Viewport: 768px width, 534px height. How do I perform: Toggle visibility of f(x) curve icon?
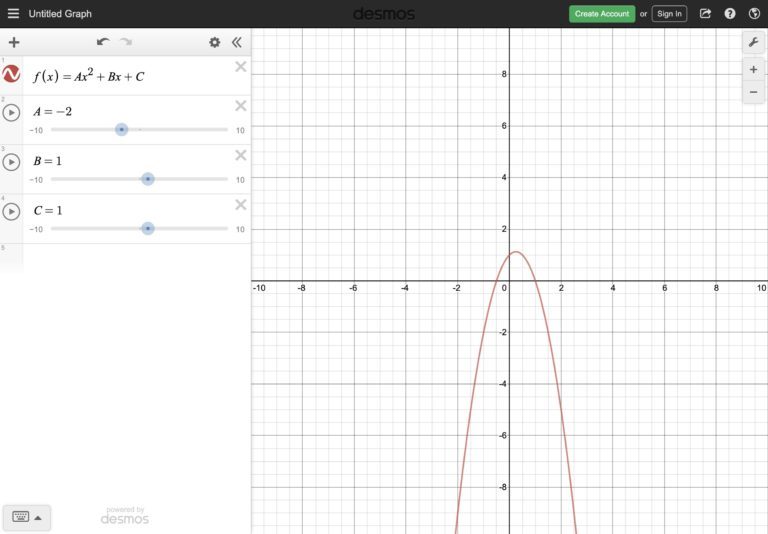[x=11, y=74]
